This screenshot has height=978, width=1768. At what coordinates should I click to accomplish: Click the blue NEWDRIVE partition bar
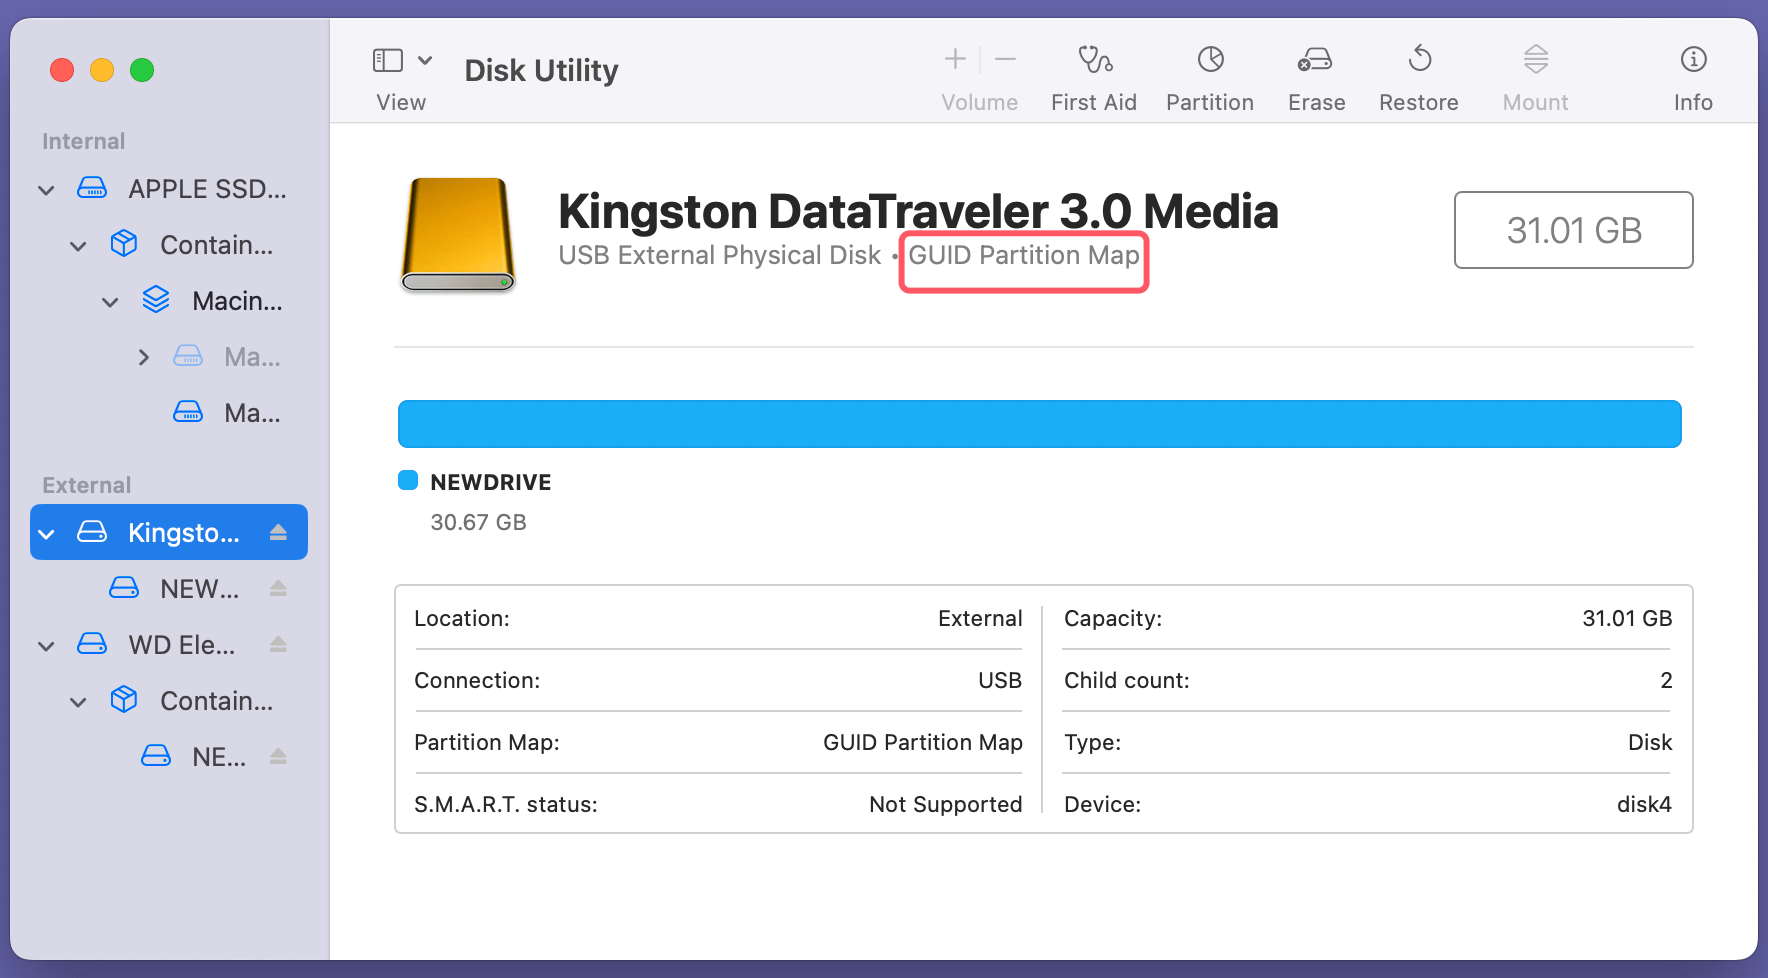pyautogui.click(x=1039, y=423)
